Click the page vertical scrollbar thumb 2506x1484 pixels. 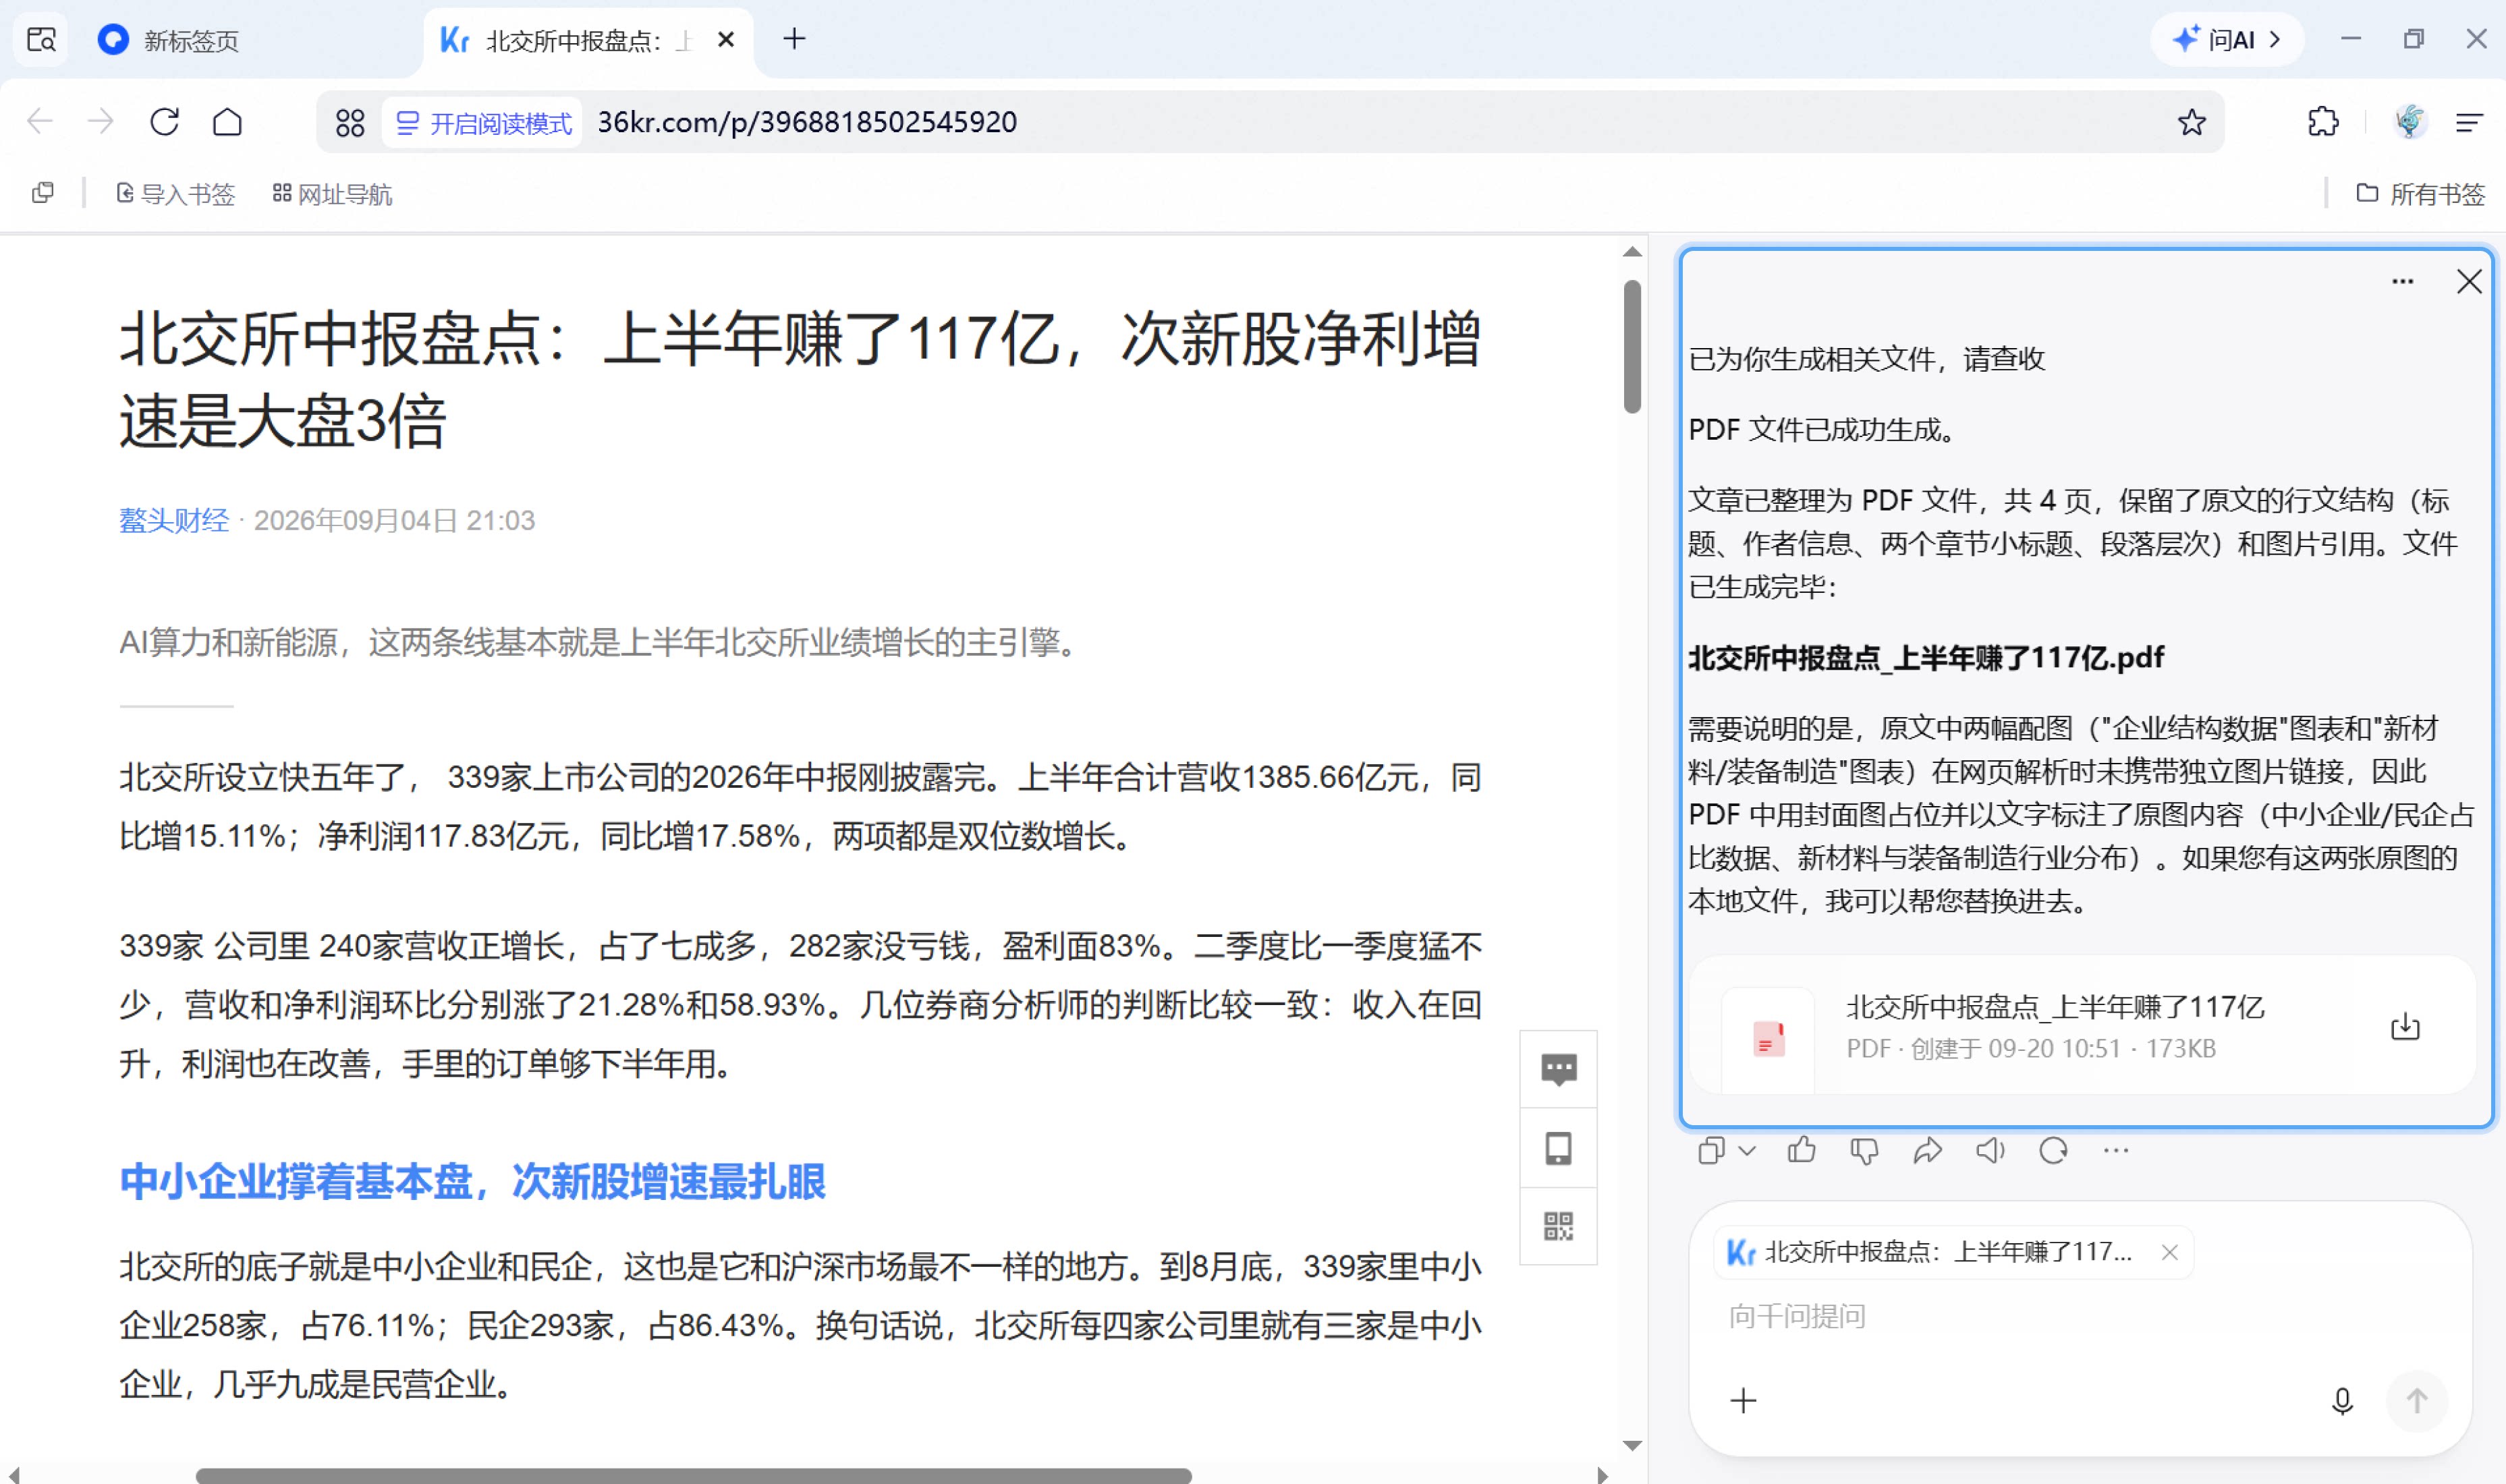[1632, 346]
